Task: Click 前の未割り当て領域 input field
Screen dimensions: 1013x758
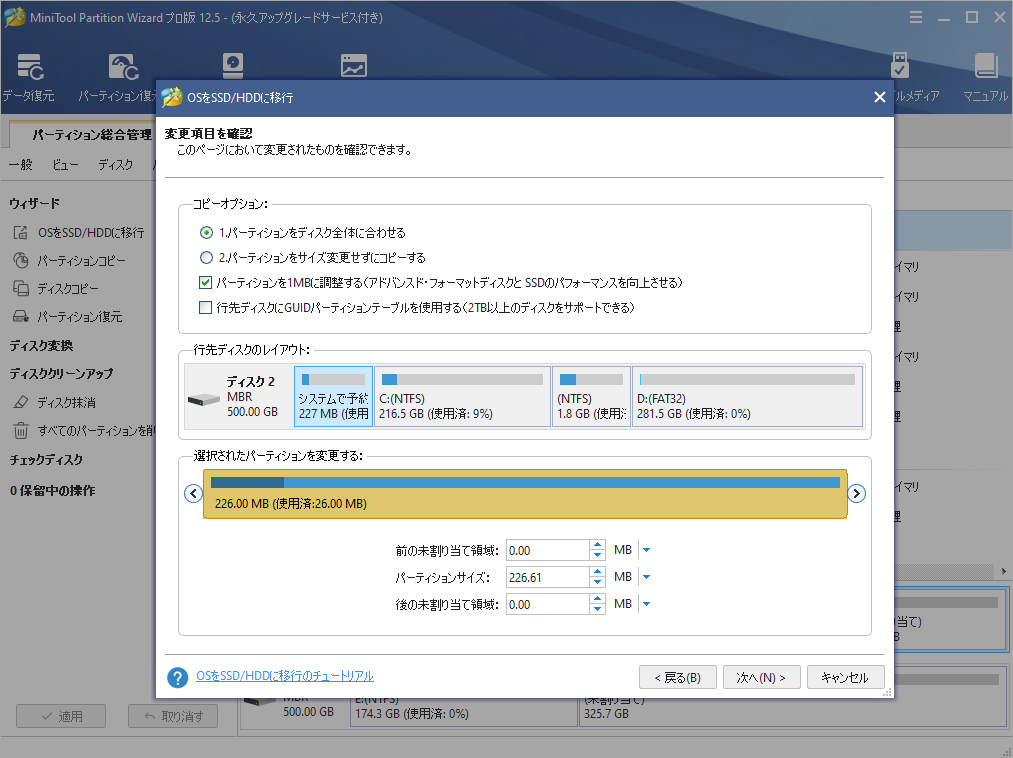Action: pyautogui.click(x=548, y=551)
